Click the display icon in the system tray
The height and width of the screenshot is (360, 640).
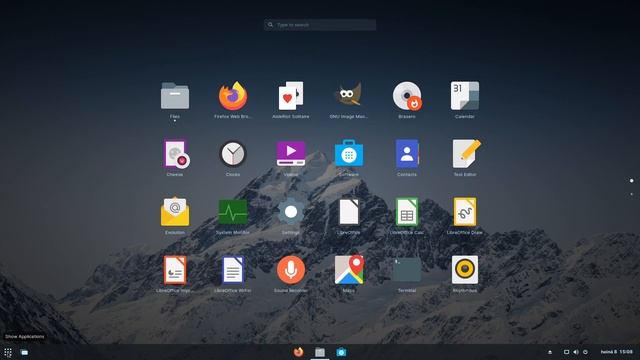click(567, 352)
